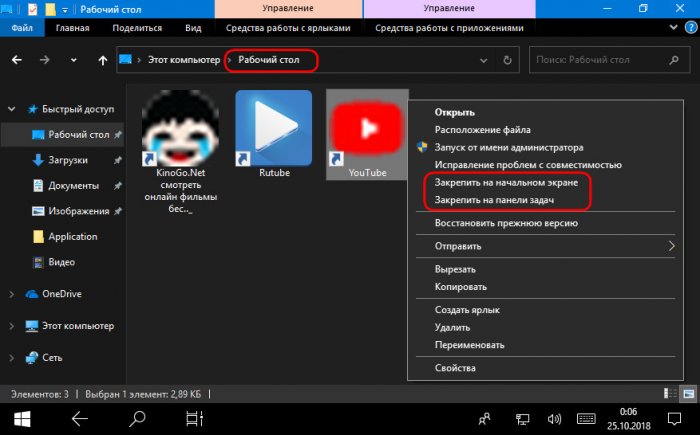Open Explorer help question mark icon
The height and width of the screenshot is (435, 700).
[x=691, y=28]
